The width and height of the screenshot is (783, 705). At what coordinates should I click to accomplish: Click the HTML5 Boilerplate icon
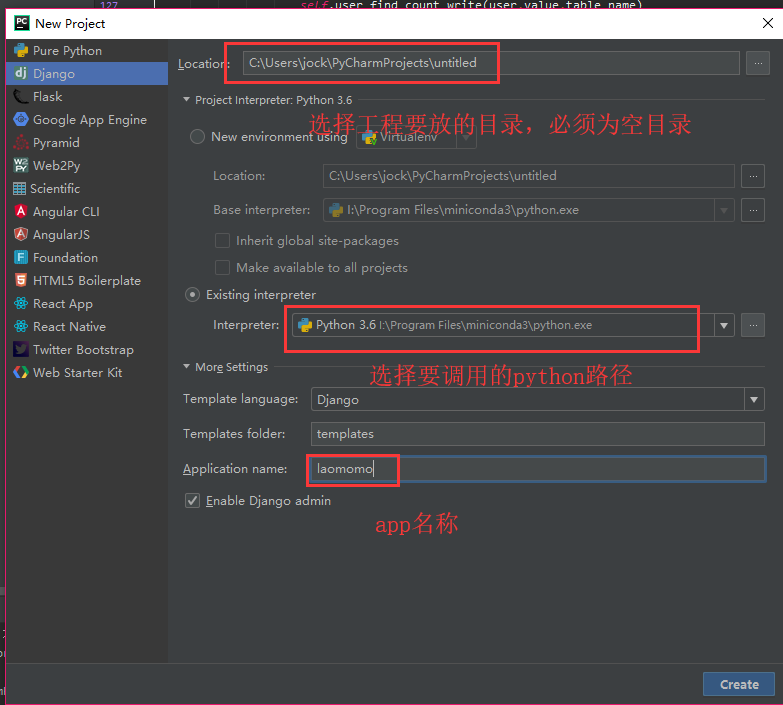tap(20, 280)
